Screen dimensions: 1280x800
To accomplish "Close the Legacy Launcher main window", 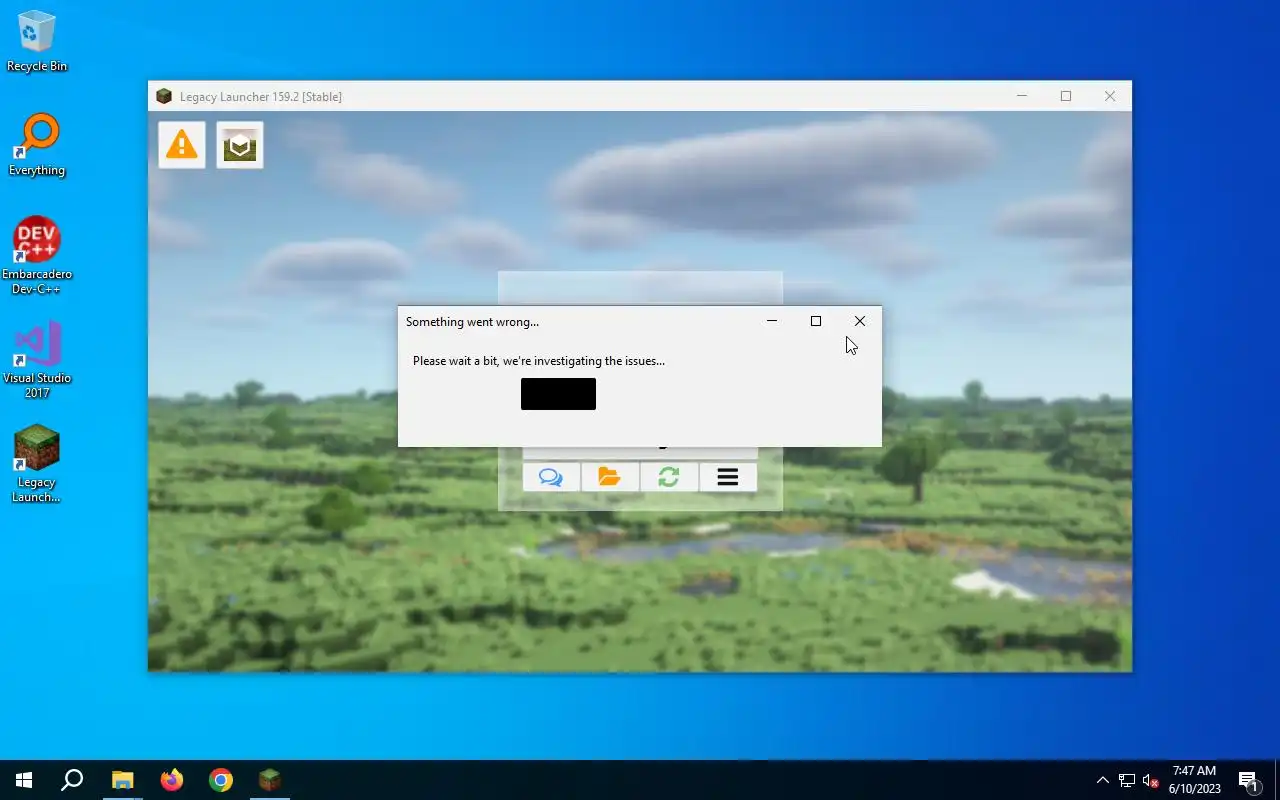I will (x=1110, y=96).
